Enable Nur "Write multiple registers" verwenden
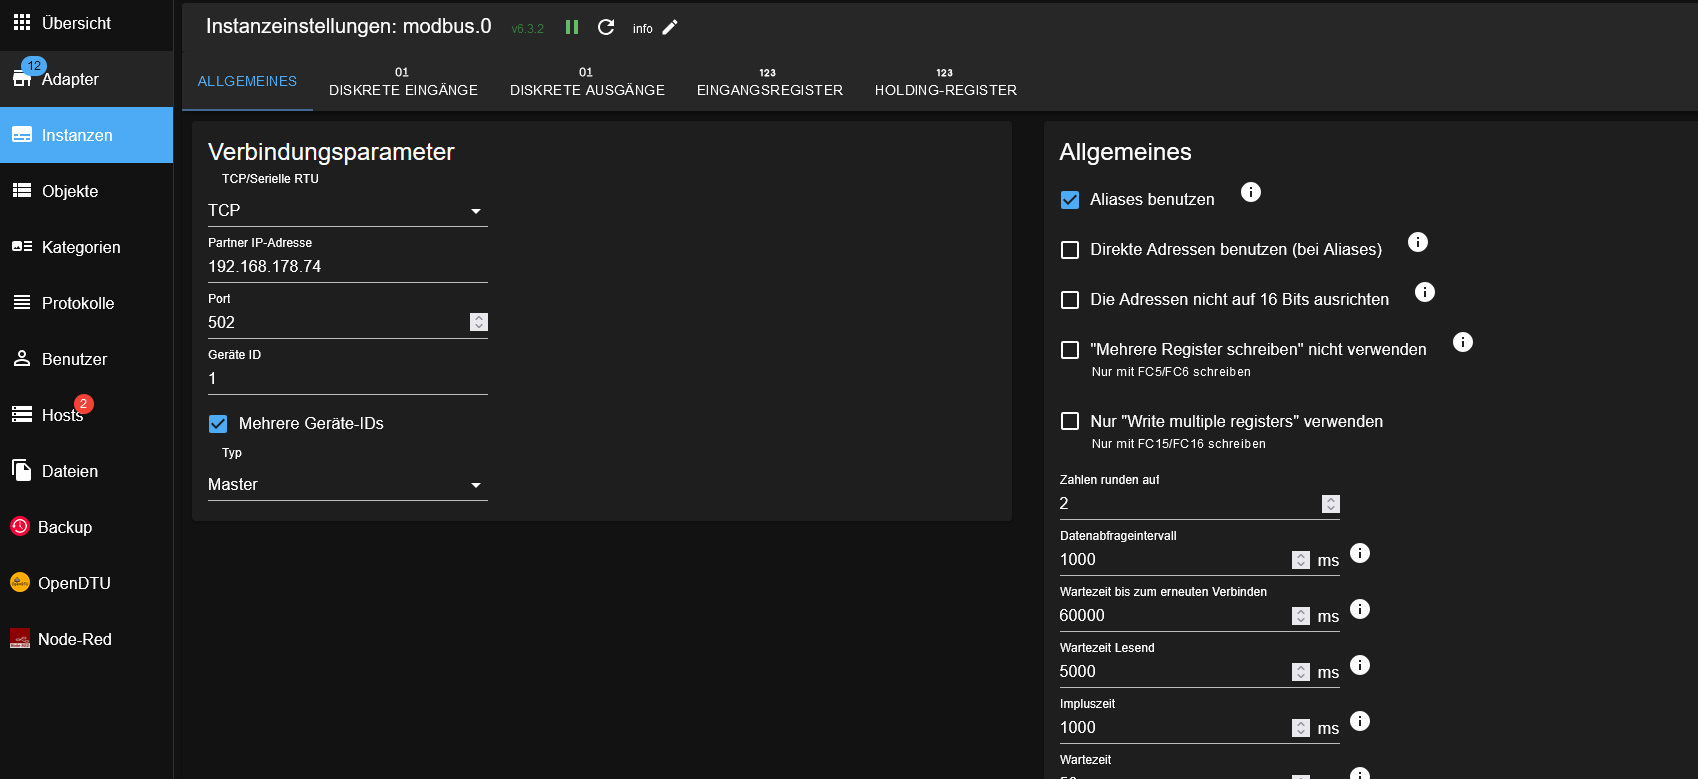1698x779 pixels. (x=1070, y=421)
